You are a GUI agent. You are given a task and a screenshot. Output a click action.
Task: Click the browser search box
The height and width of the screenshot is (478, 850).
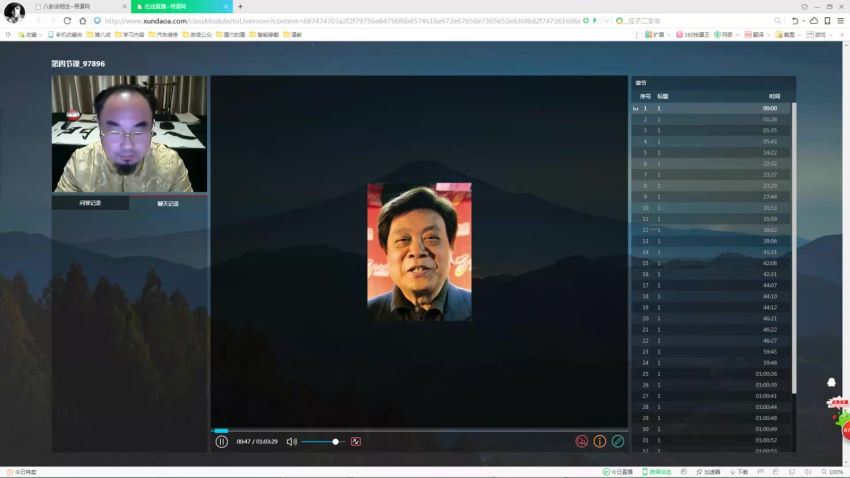699,21
